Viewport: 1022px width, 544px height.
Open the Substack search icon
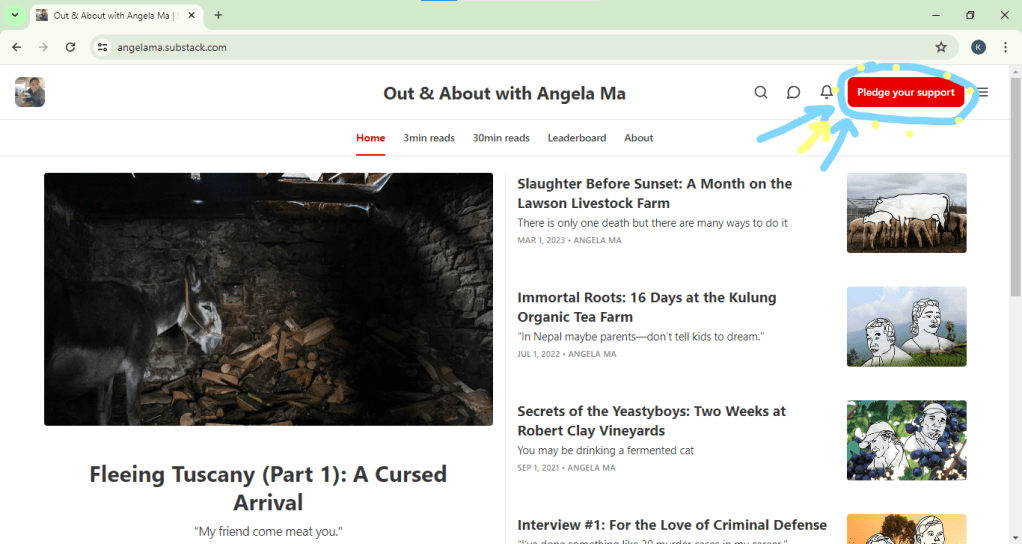[x=761, y=92]
